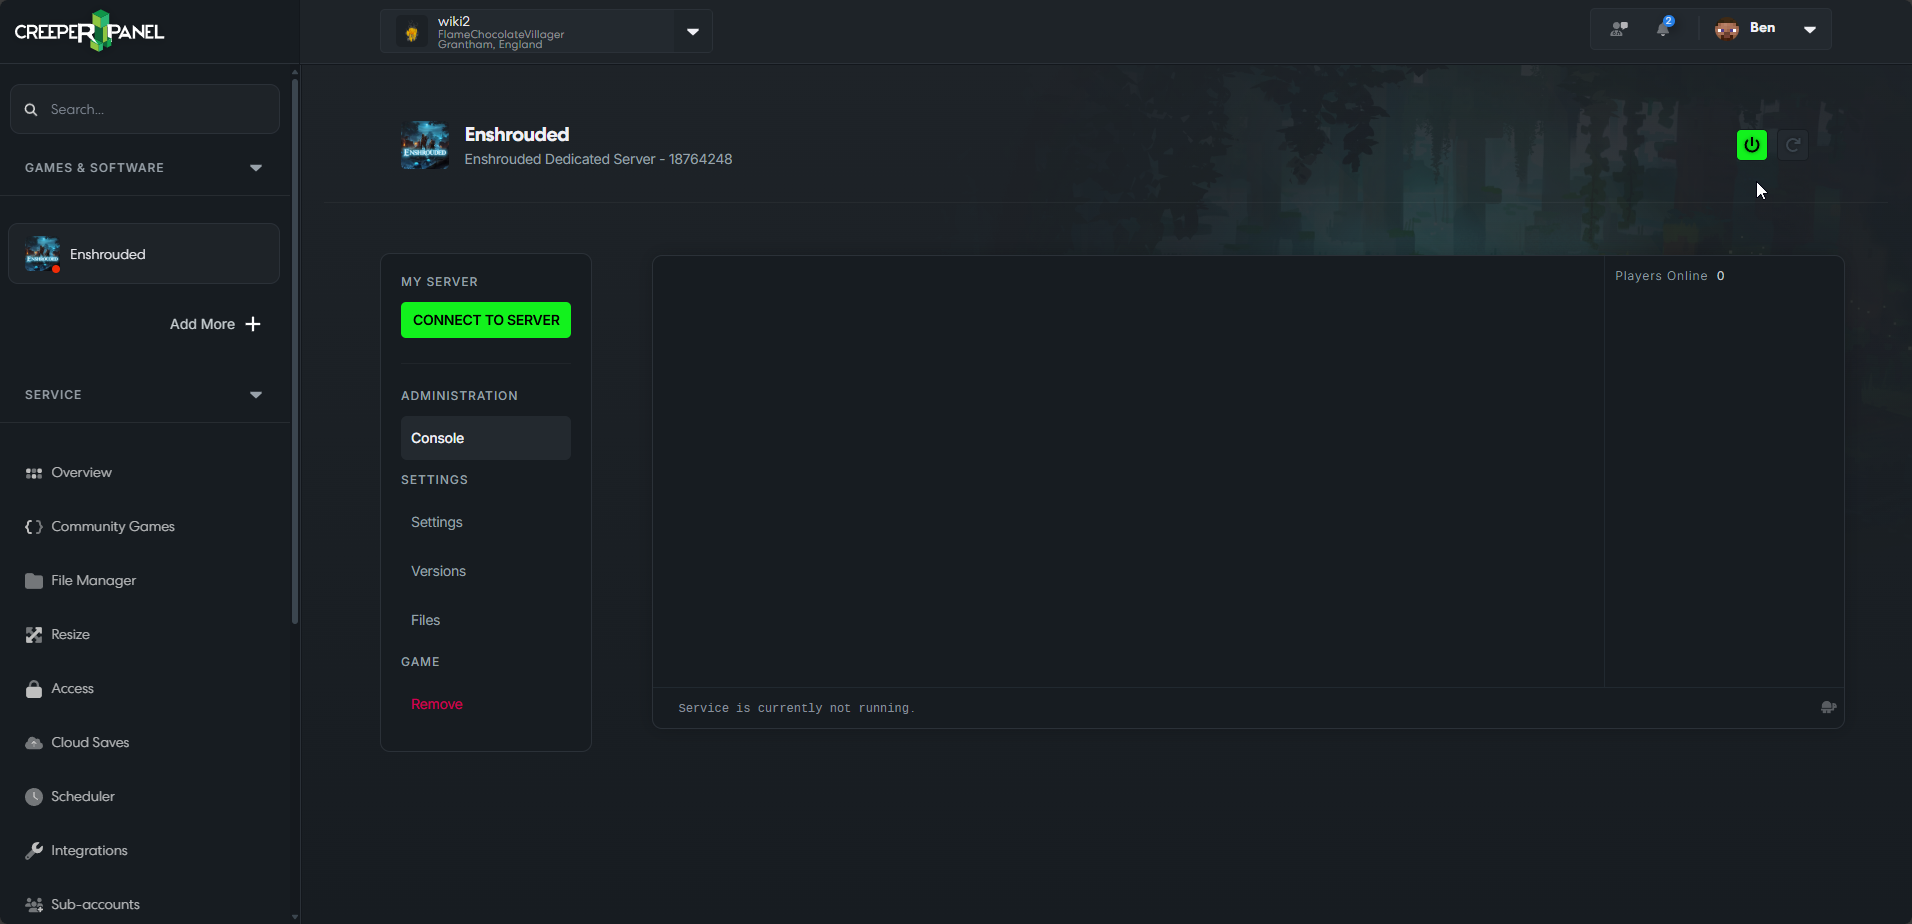
Task: Click Ben's avatar image
Action: [x=1727, y=29]
